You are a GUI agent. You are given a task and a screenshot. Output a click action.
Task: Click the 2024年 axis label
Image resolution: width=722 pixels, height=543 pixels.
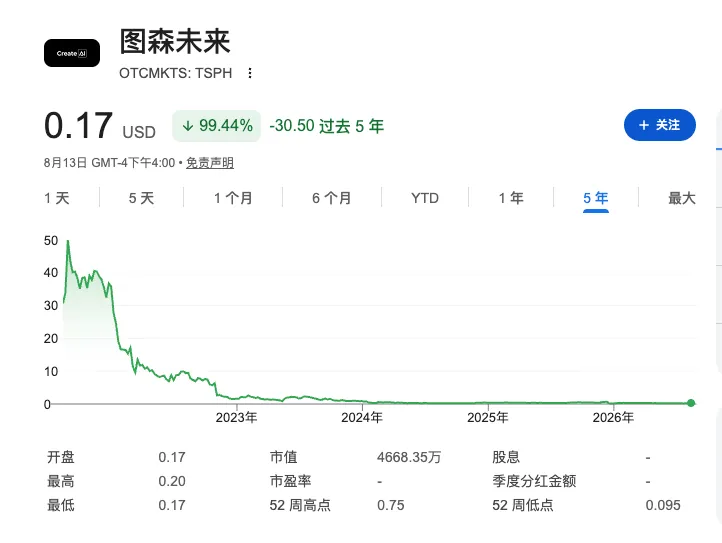[x=362, y=417]
